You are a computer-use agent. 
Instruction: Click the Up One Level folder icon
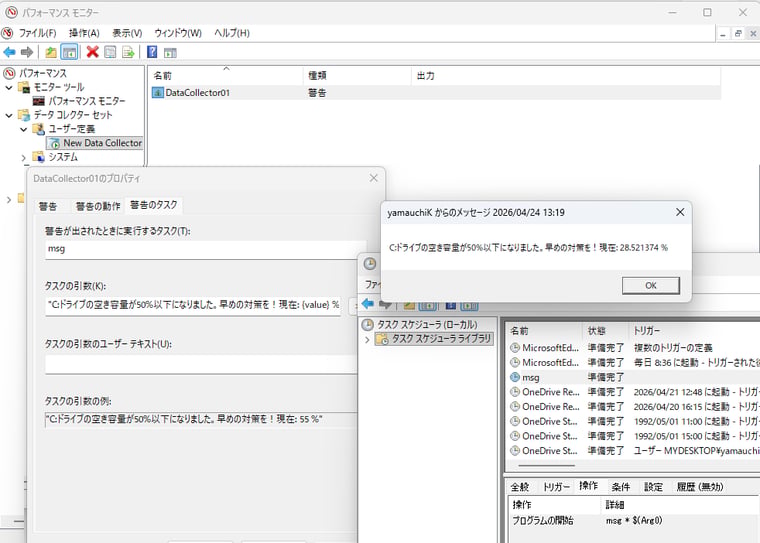coord(51,52)
